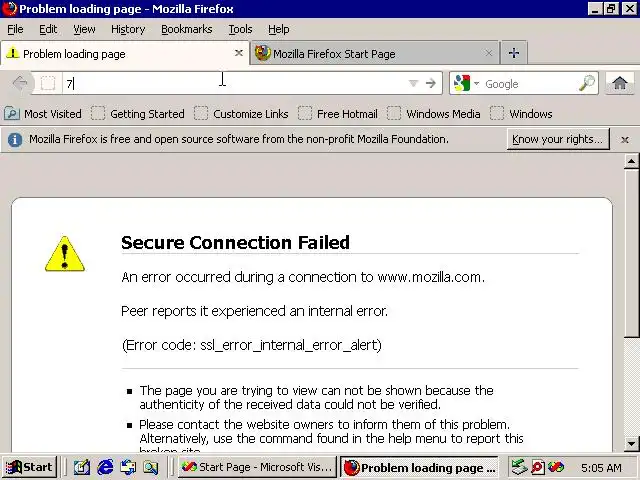Viewport: 640px width, 480px height.
Task: Click the magnifying glass search icon
Action: 587,83
